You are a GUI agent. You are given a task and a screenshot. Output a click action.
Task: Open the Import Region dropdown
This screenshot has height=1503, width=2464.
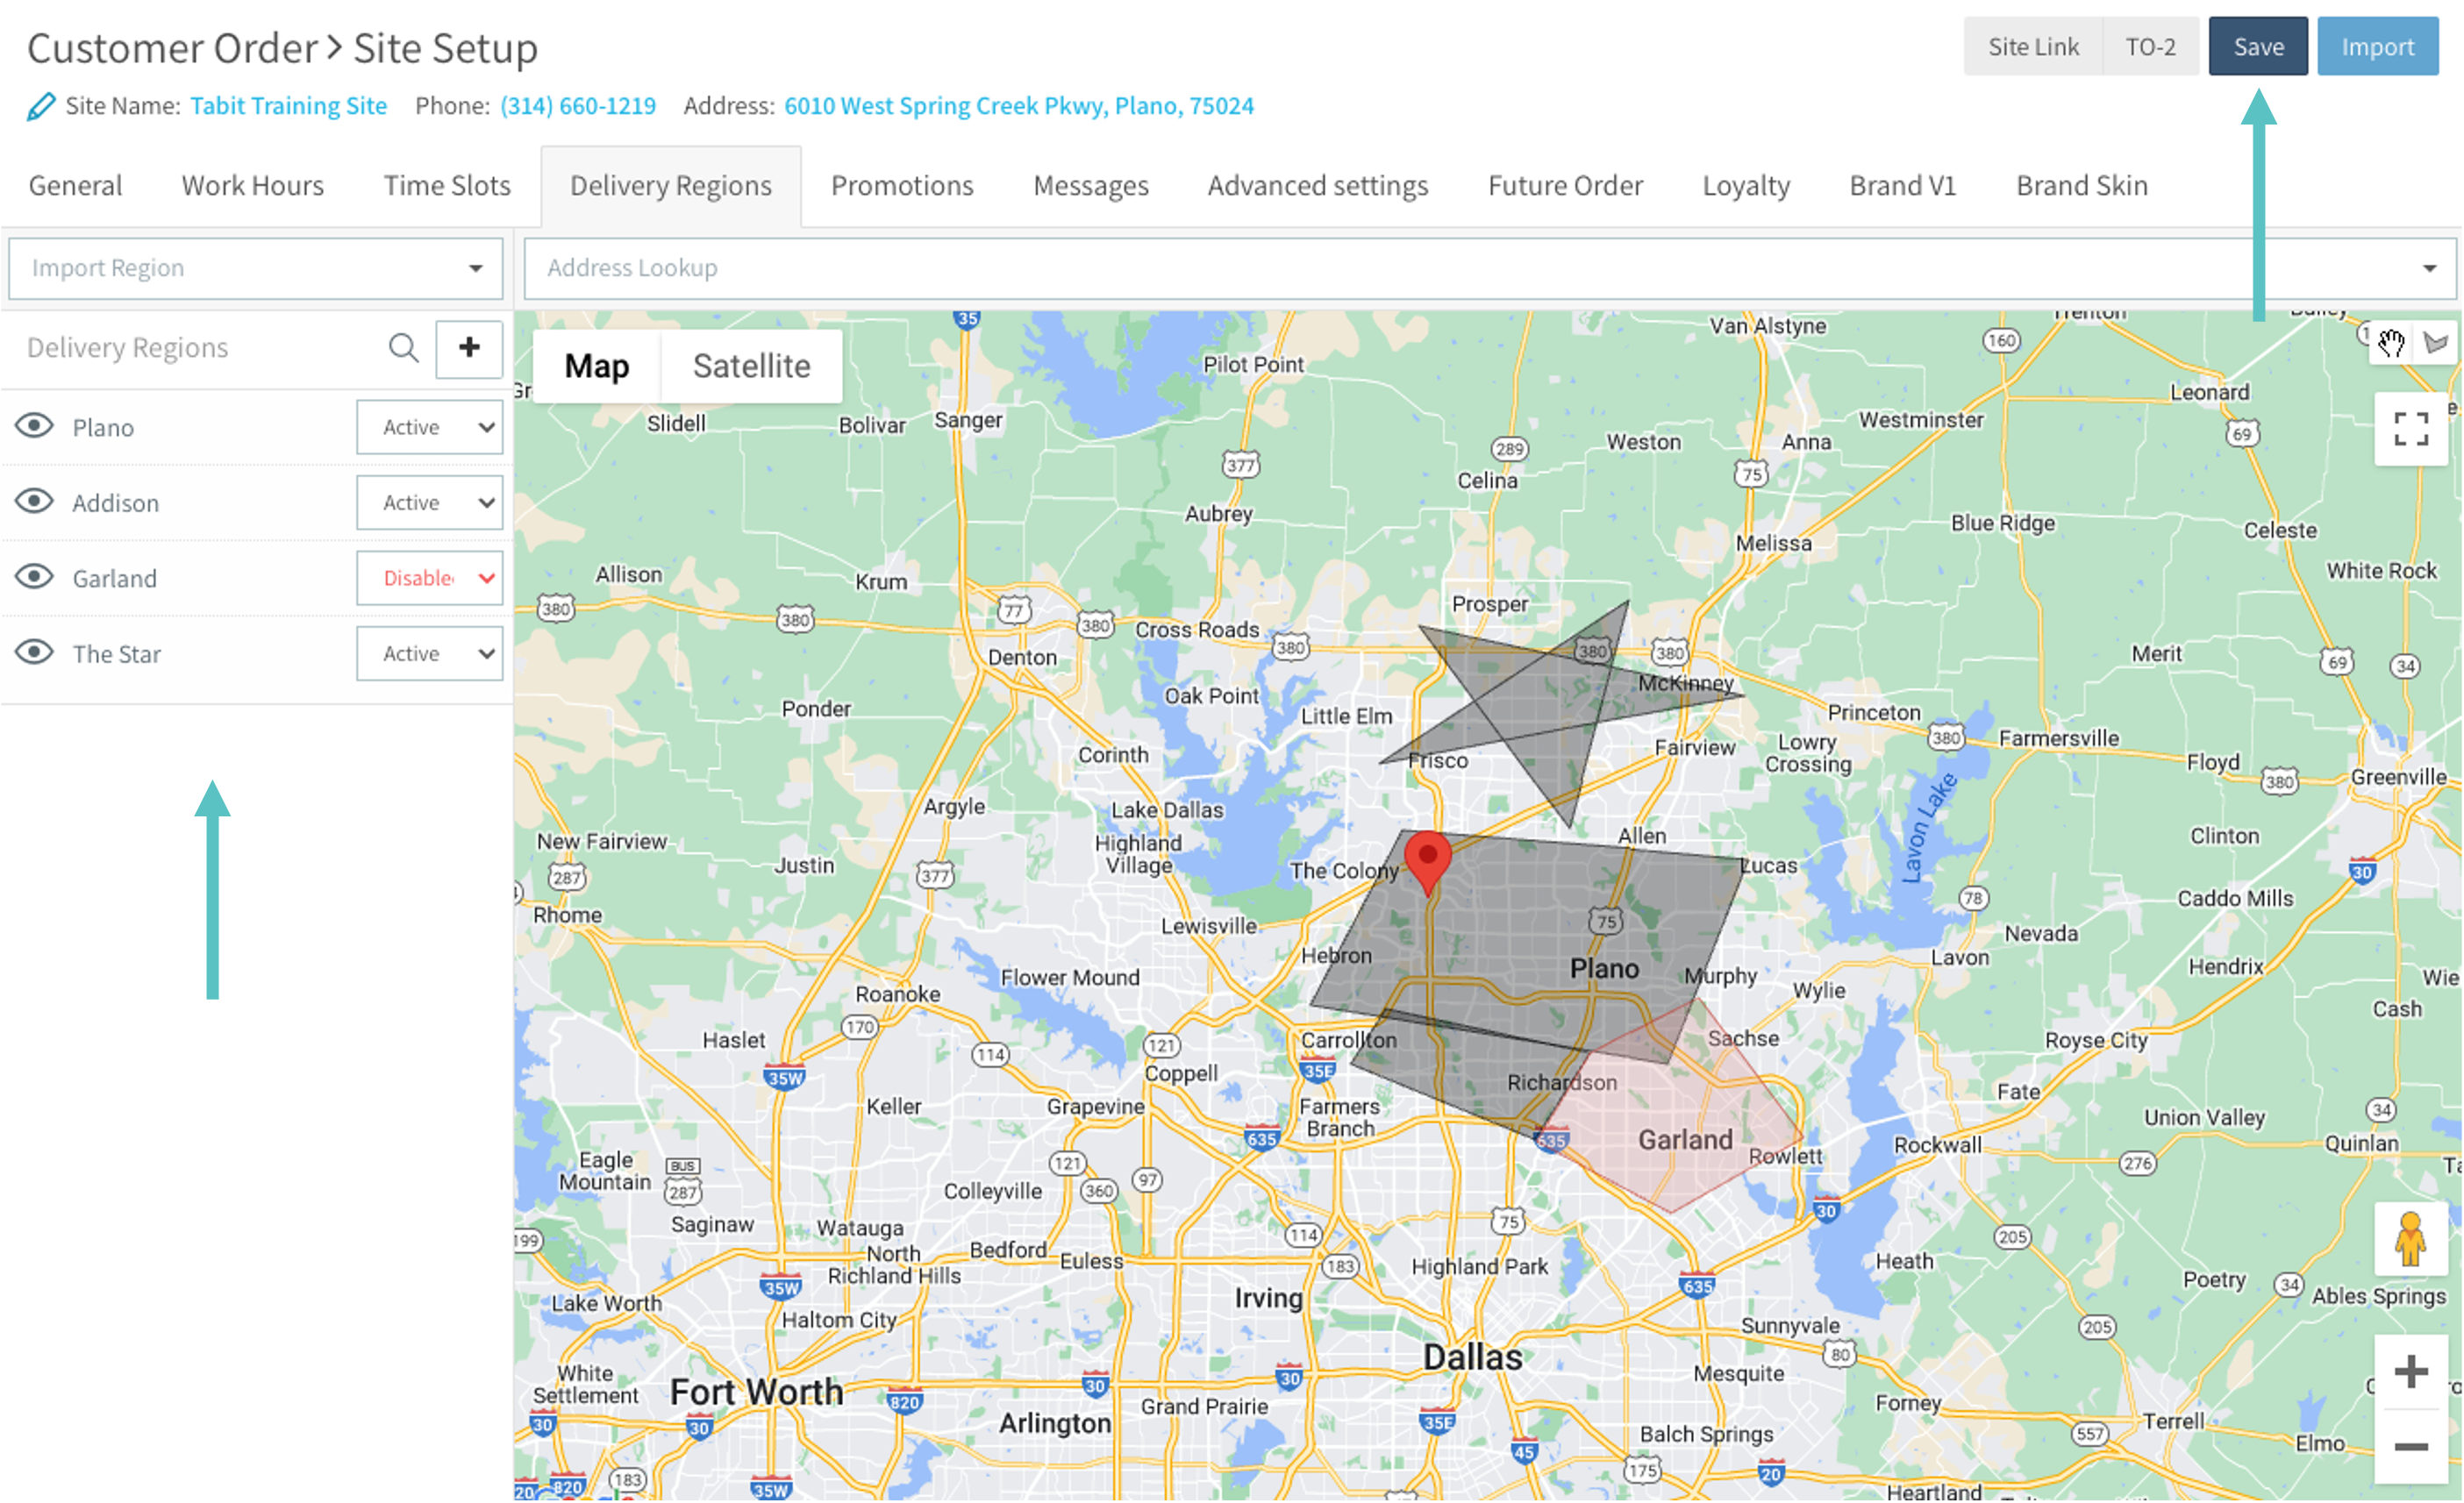click(256, 268)
